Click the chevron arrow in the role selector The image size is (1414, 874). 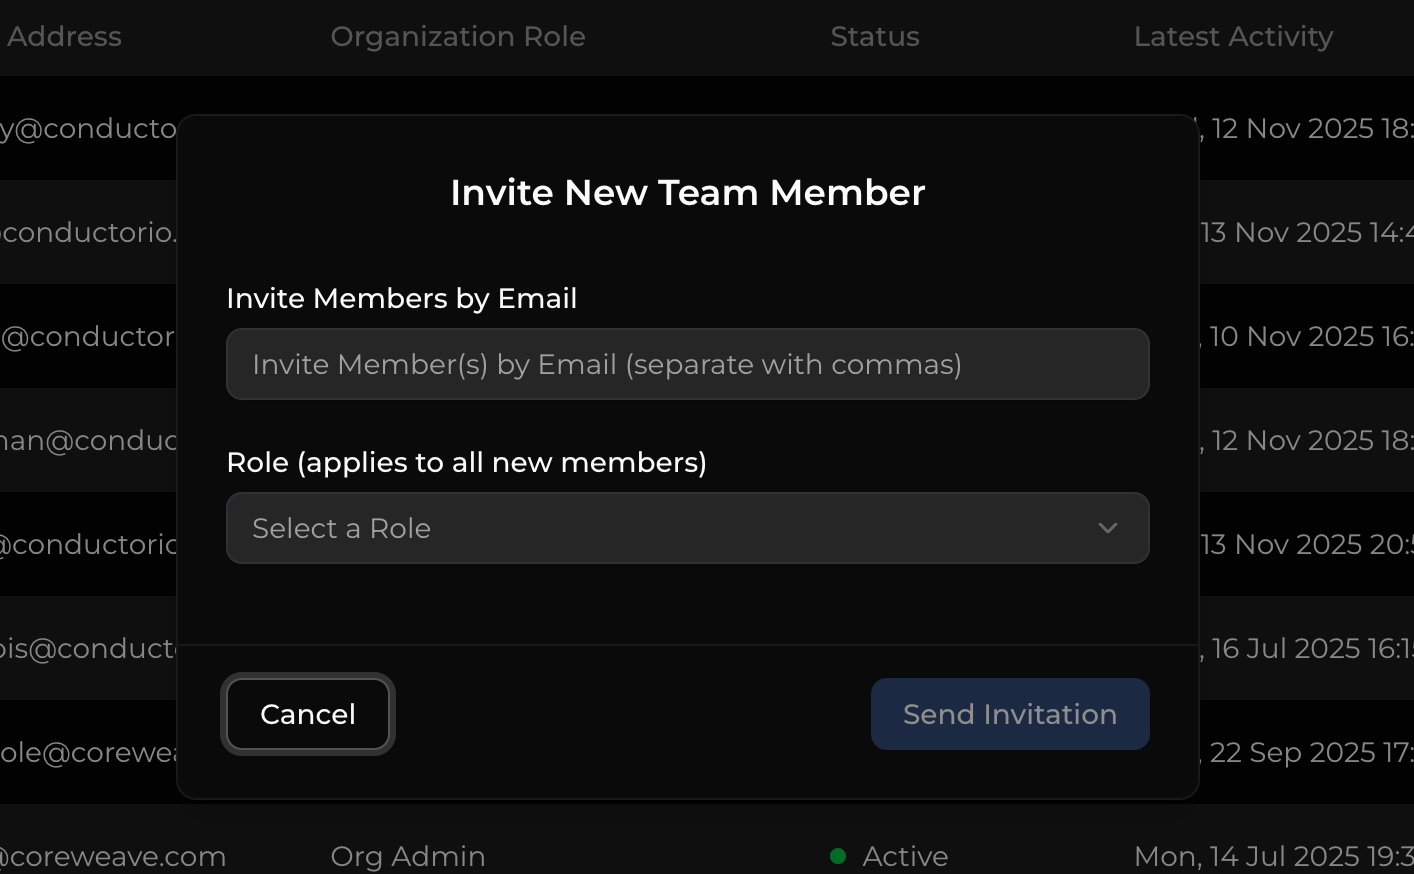[x=1107, y=528]
